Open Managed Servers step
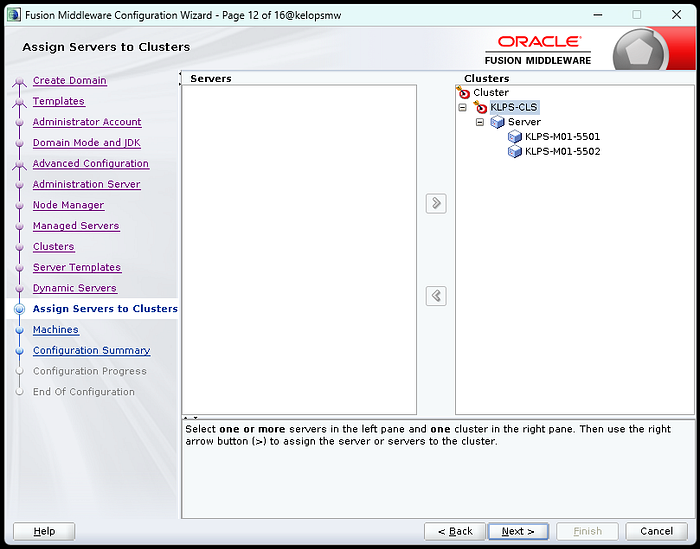Screen dimensions: 700x549 click(x=76, y=226)
